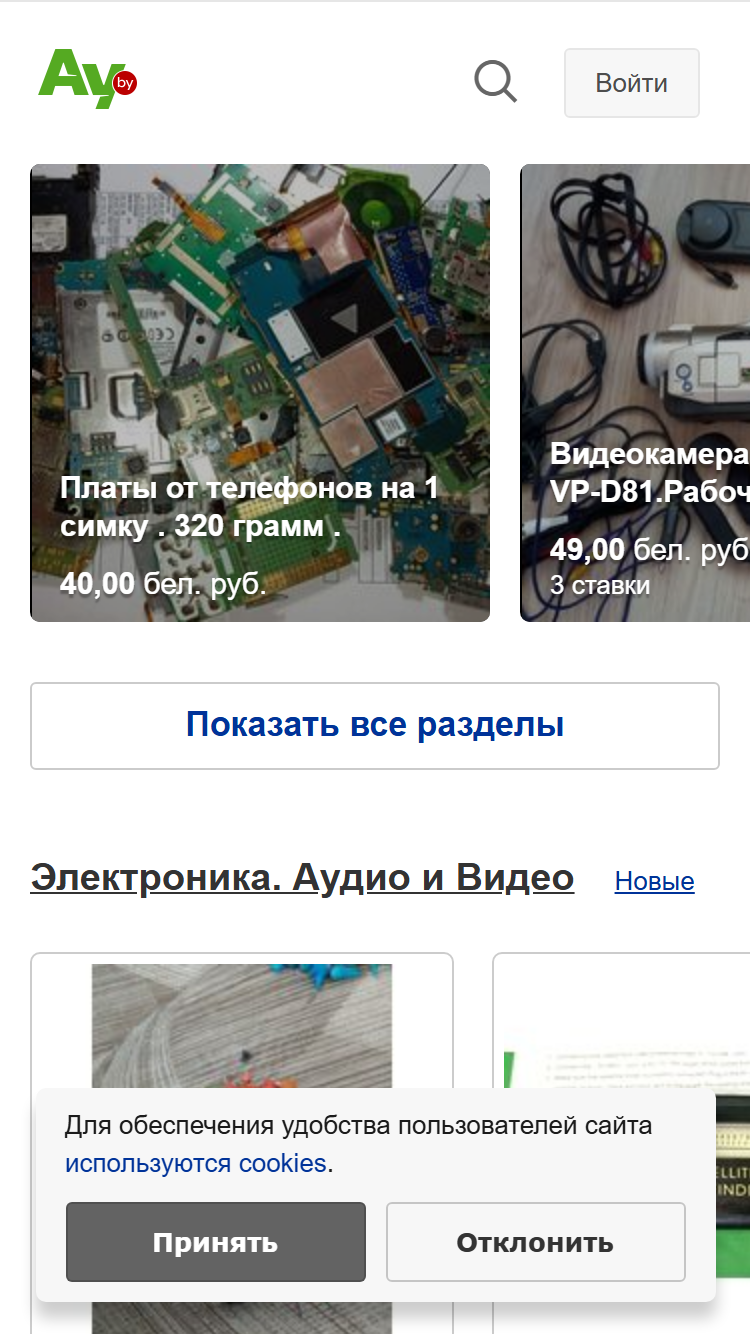Accept cookies with the Принять button
Image resolution: width=750 pixels, height=1334 pixels.
pos(216,1242)
